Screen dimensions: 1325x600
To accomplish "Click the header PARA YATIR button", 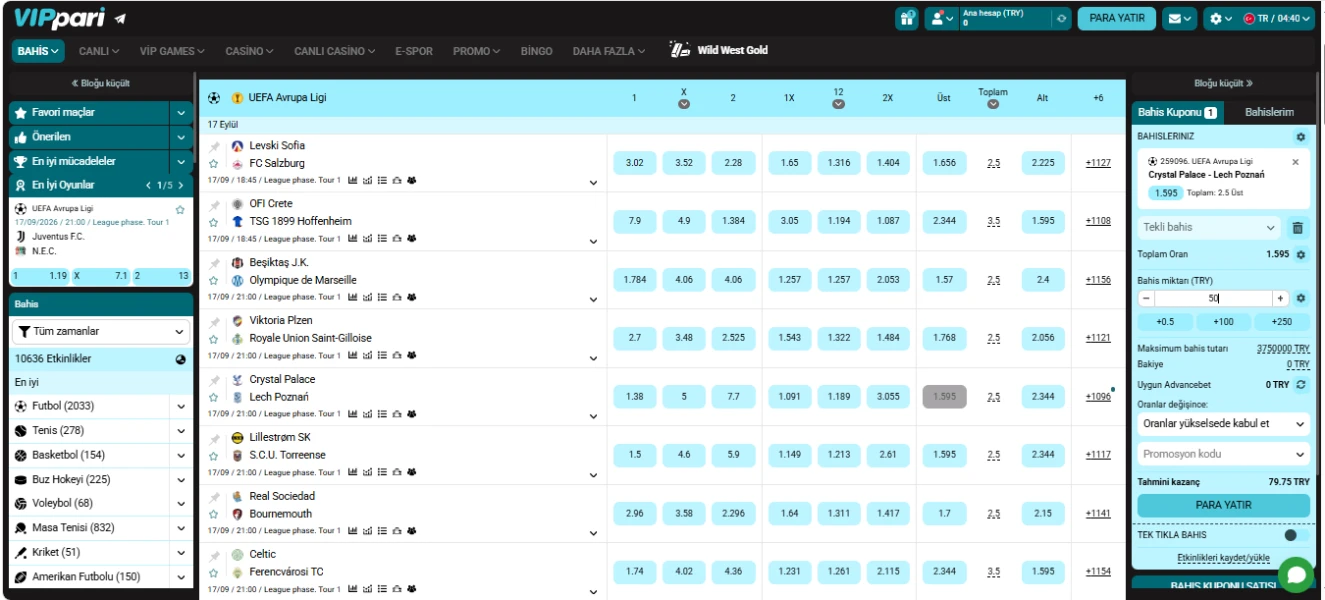I will pyautogui.click(x=1117, y=18).
